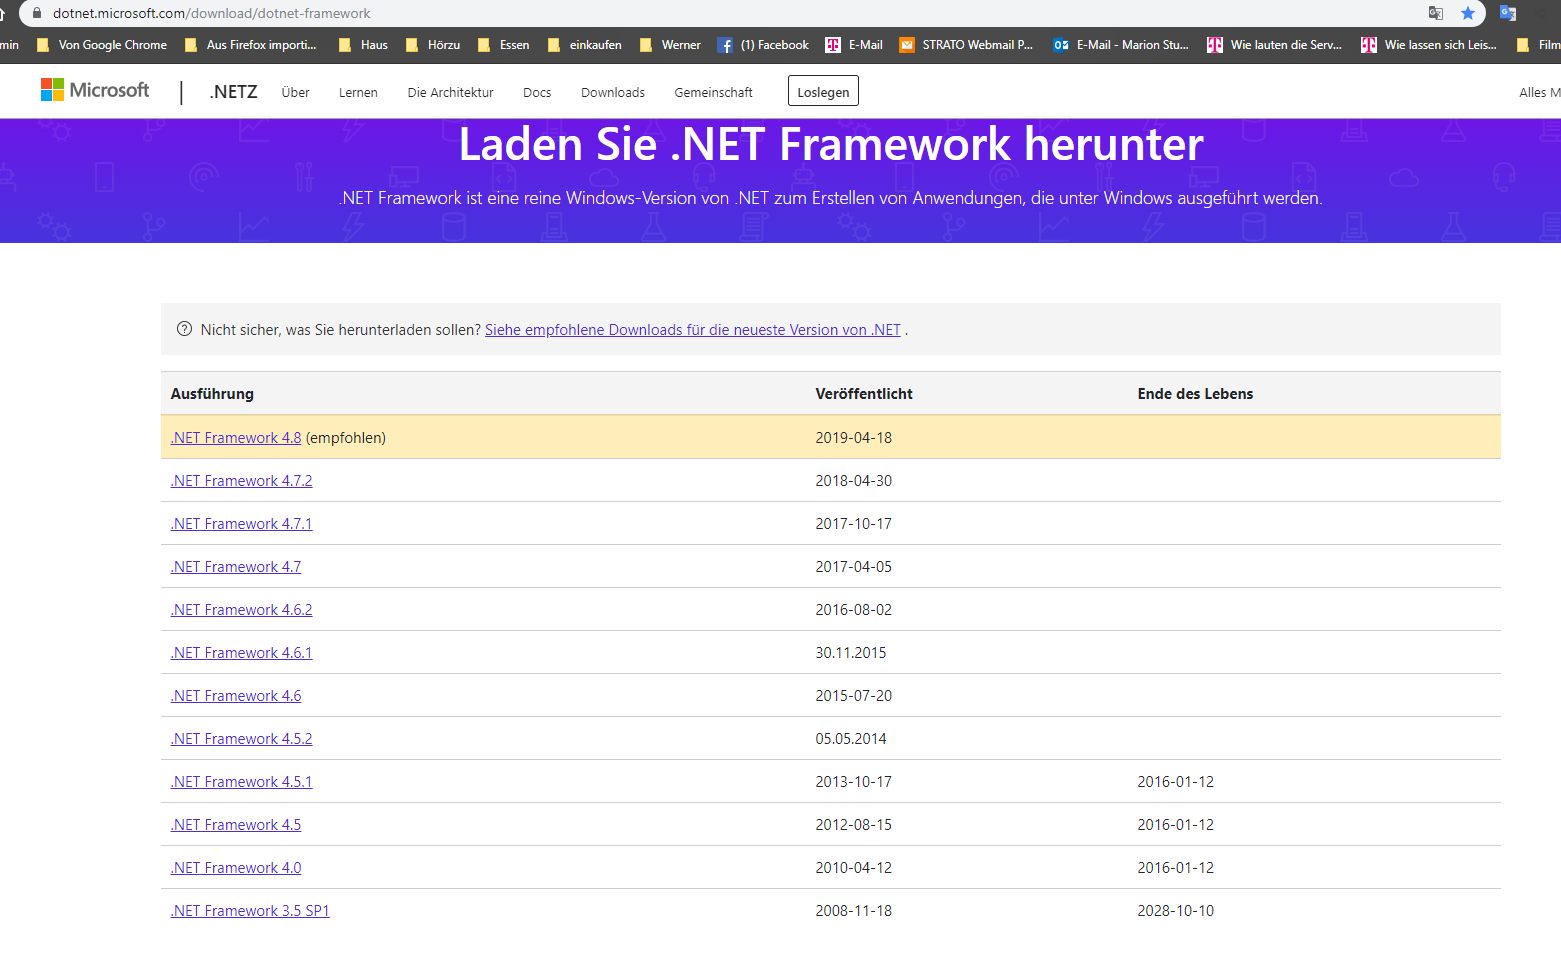Open .NET Framework 4.6 link
1561x965 pixels.
(236, 696)
